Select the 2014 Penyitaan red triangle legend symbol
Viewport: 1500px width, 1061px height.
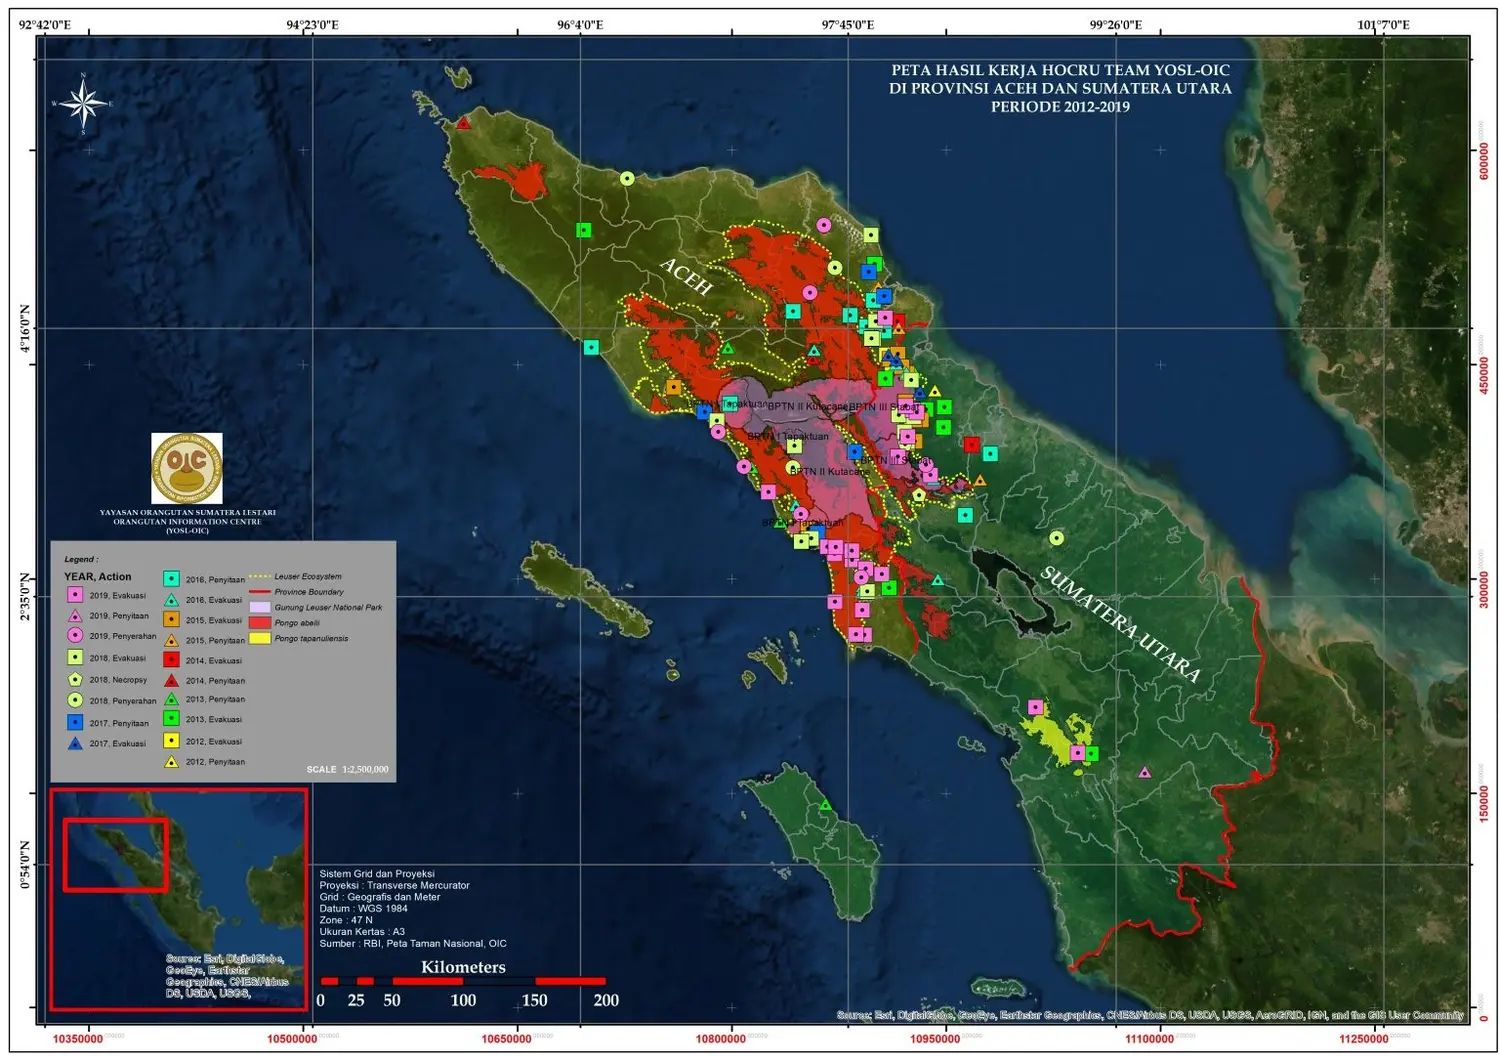(171, 680)
